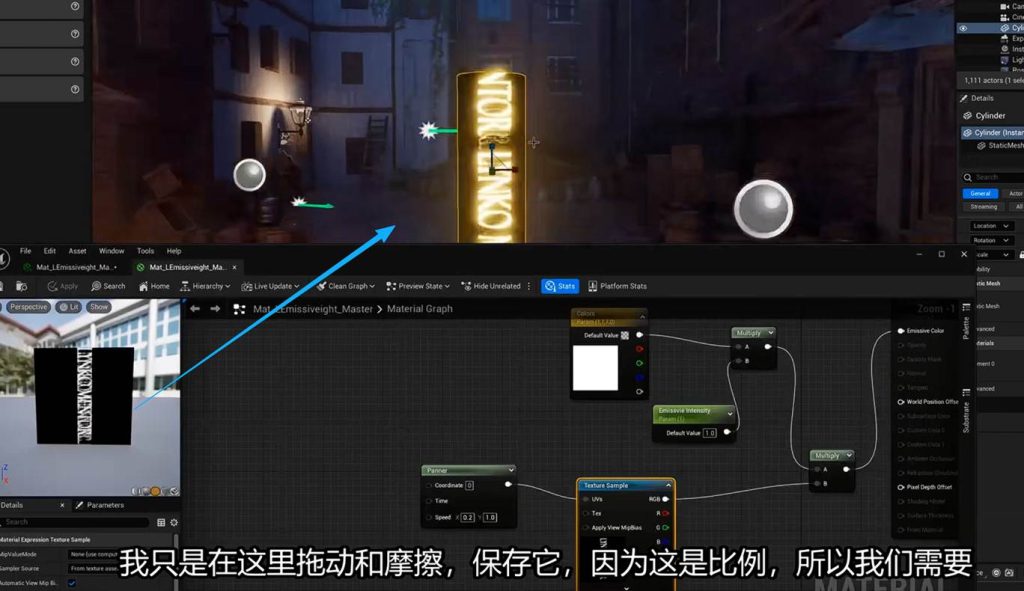Screen dimensions: 1024x591
Task: Click the Show button in preview
Action: coord(99,307)
